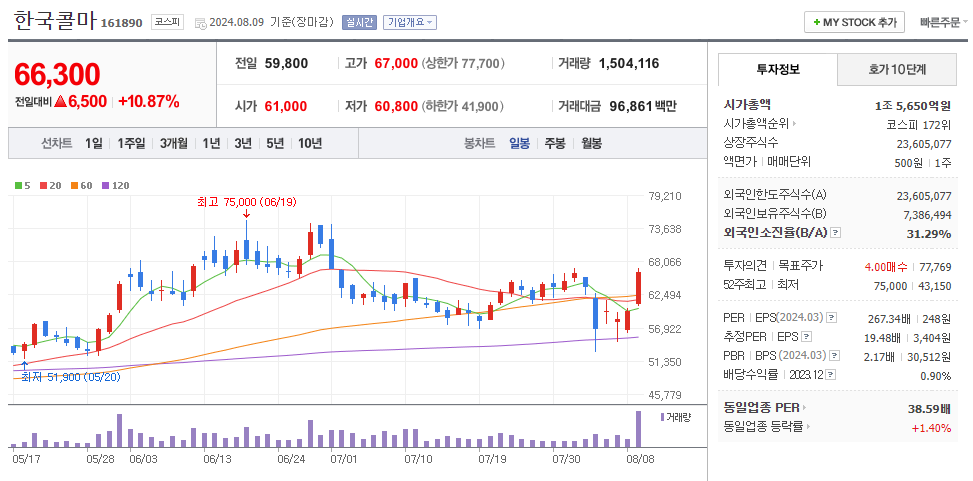The image size is (973, 481).
Task: Click the latest red candlestick on the chart
Action: click(x=638, y=287)
